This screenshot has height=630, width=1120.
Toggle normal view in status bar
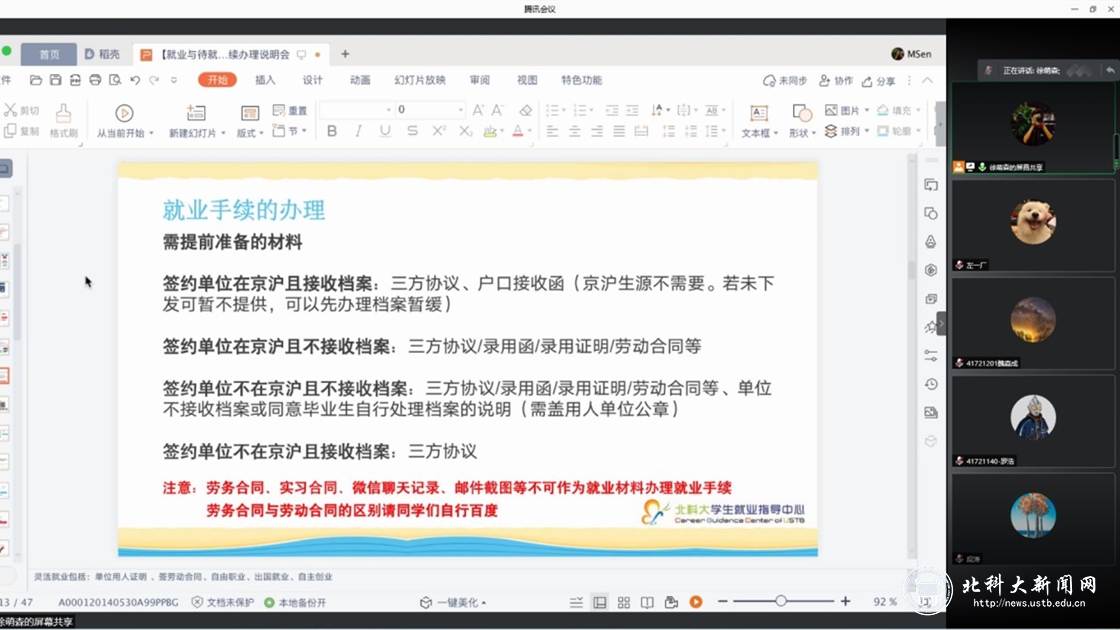(x=600, y=602)
